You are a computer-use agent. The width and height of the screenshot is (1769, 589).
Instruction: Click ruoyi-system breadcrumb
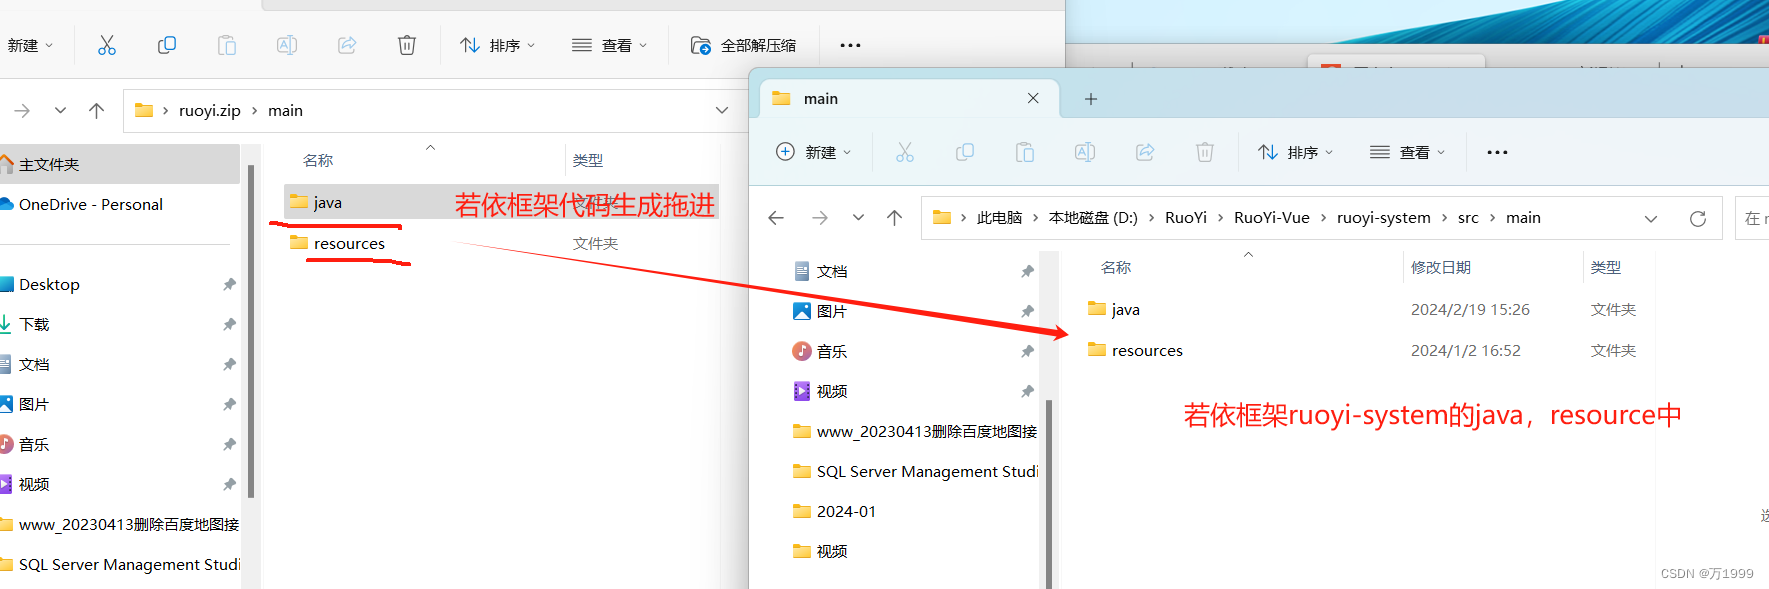click(1384, 218)
